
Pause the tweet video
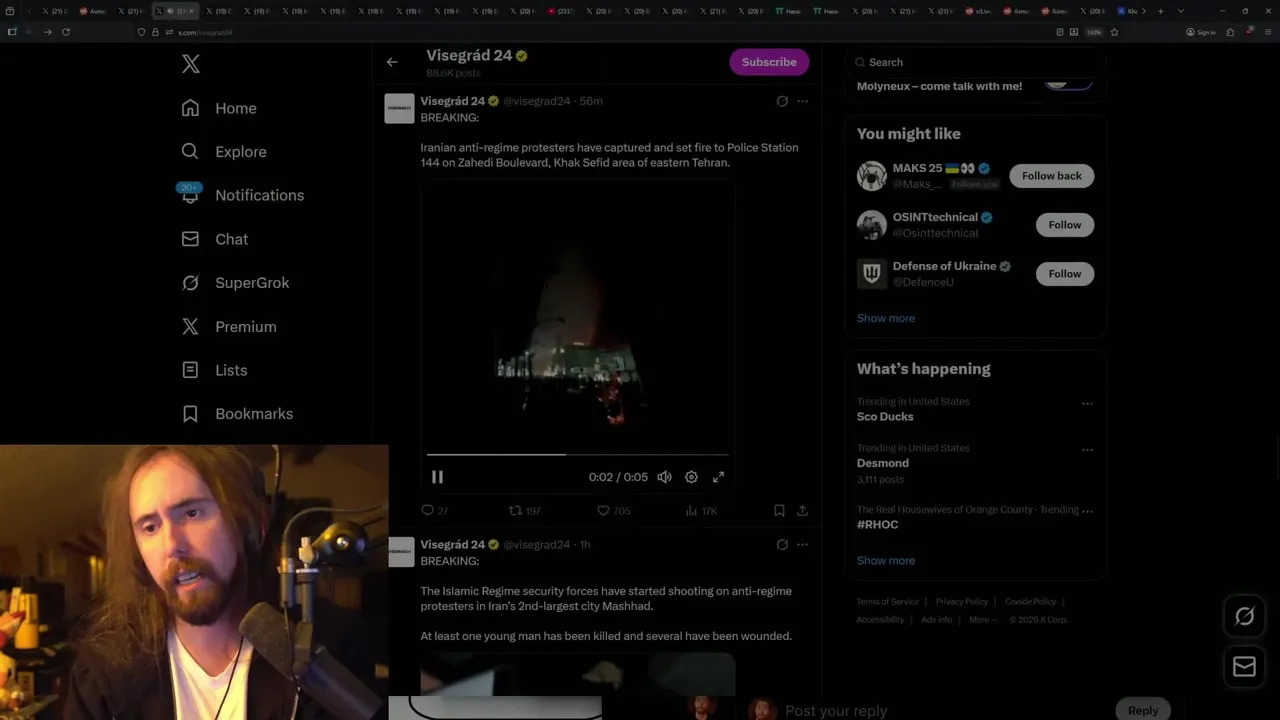click(x=437, y=477)
